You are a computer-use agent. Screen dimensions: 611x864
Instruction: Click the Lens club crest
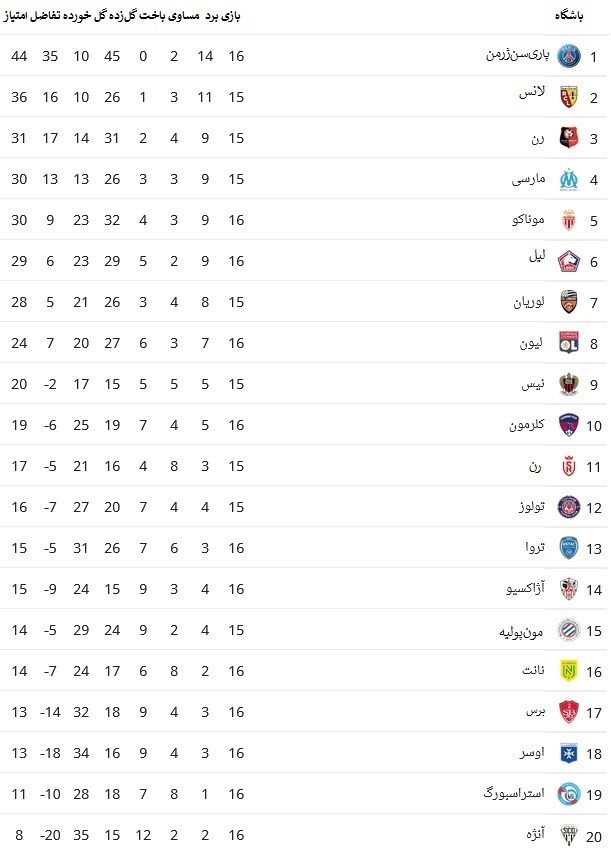click(x=568, y=97)
